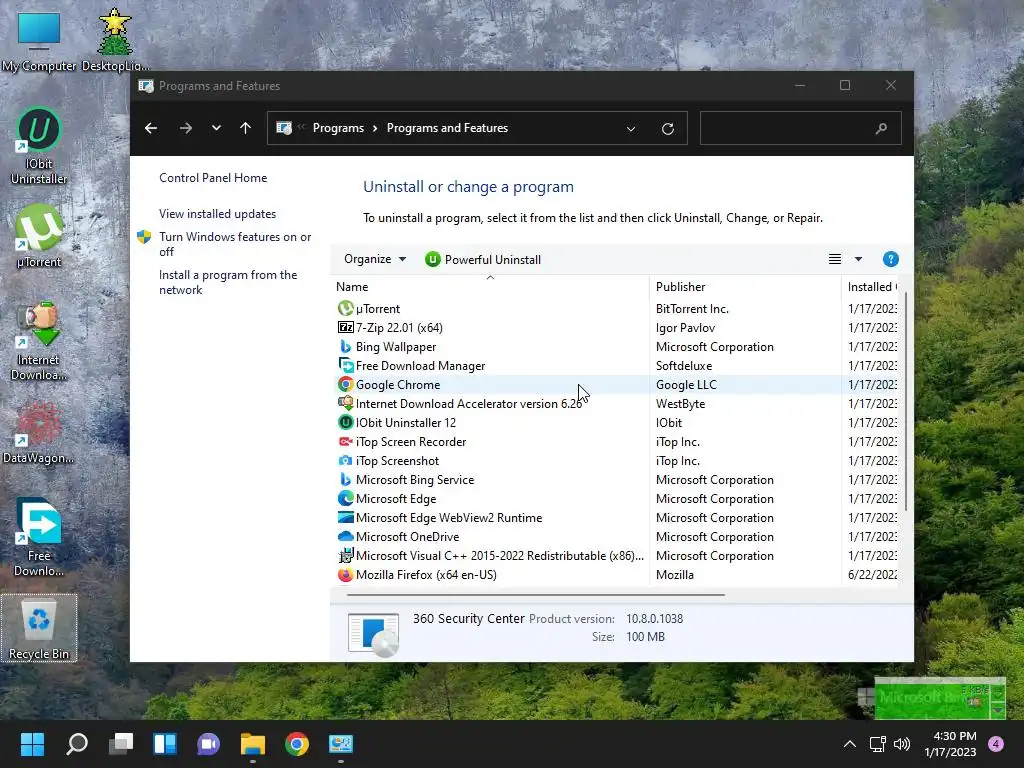Open Google Chrome from the taskbar

click(x=297, y=744)
